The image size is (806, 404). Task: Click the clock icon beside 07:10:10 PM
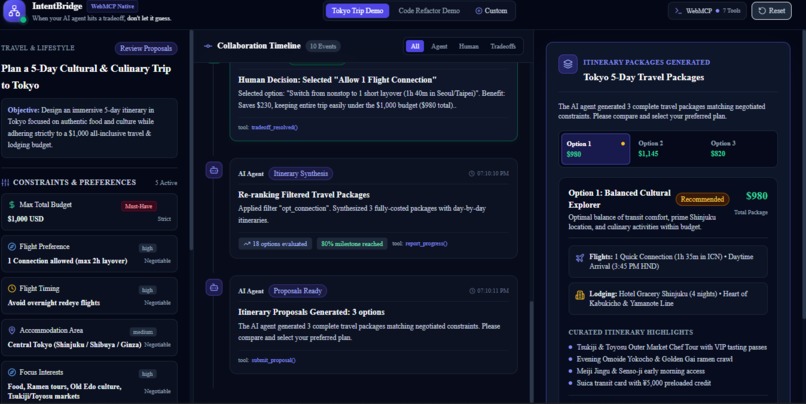pos(471,174)
